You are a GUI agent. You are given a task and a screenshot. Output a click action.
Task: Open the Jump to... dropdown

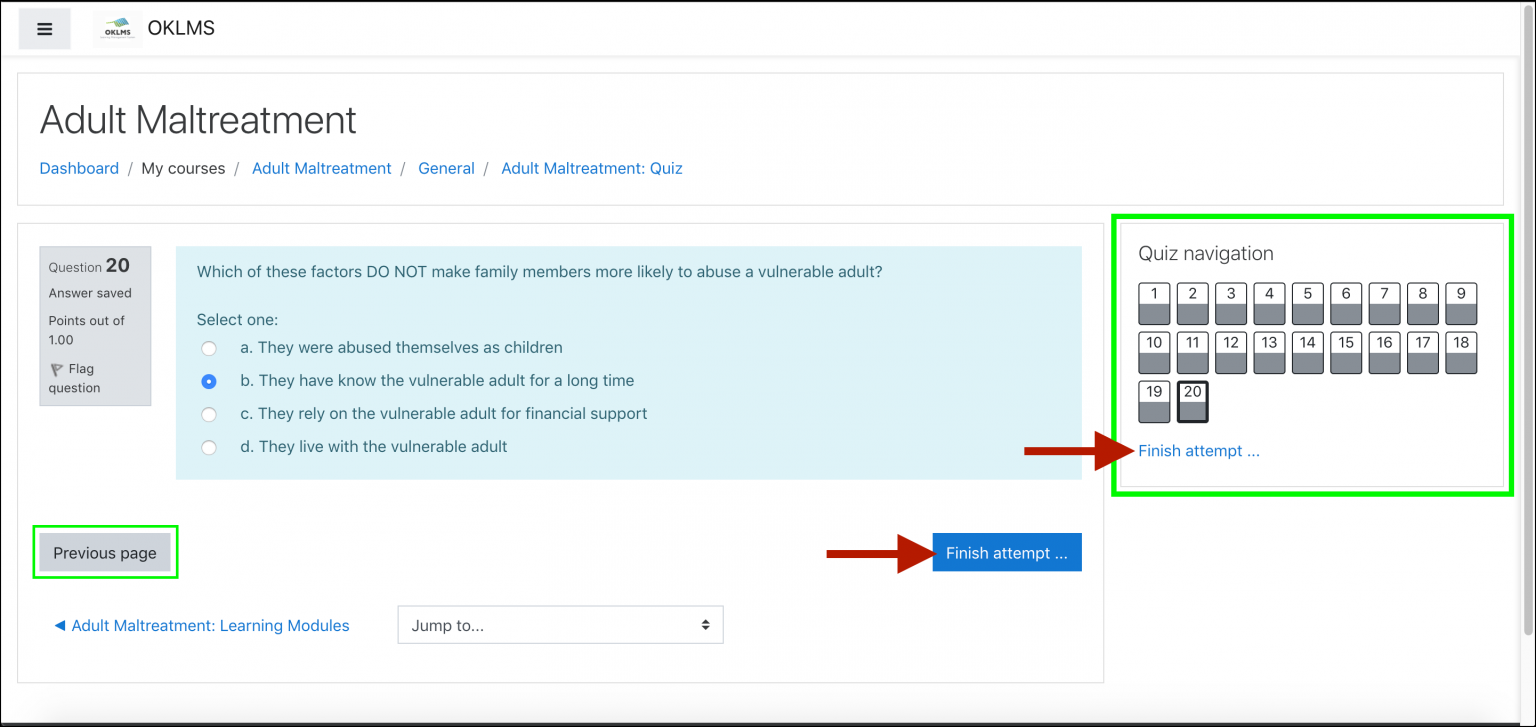[560, 625]
